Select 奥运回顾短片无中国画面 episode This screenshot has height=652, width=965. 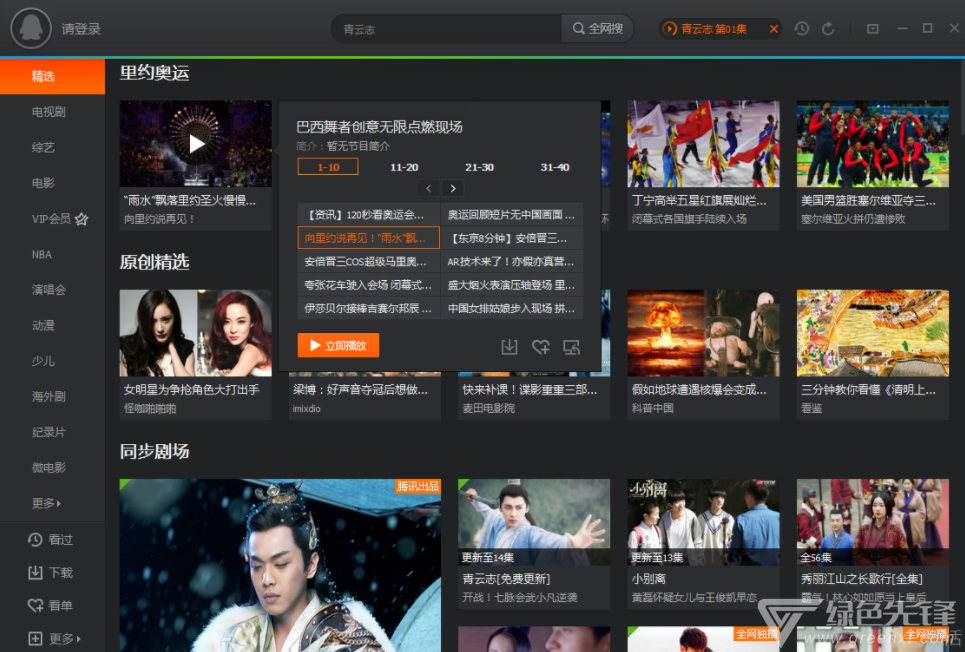tap(512, 215)
